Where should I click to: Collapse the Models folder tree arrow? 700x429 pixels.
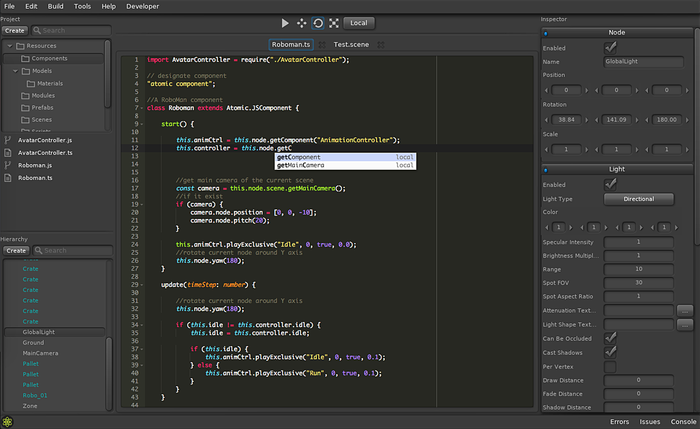(17, 72)
